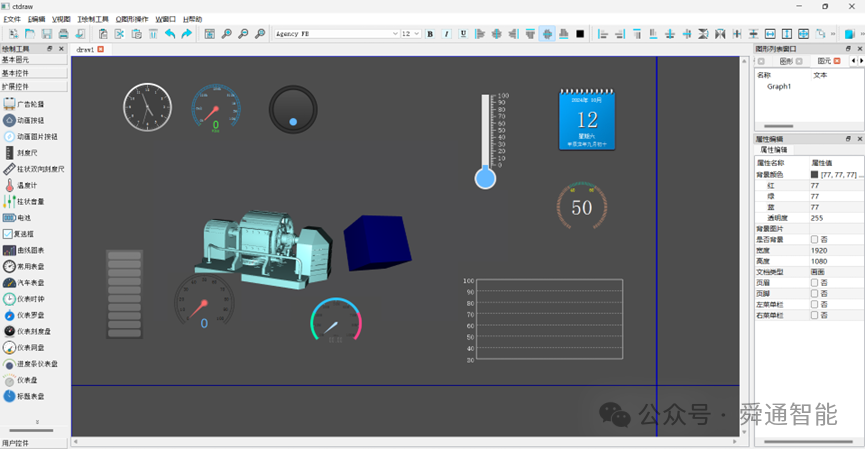Click the zoom in magnifier icon
This screenshot has height=449, width=865.
[x=226, y=34]
